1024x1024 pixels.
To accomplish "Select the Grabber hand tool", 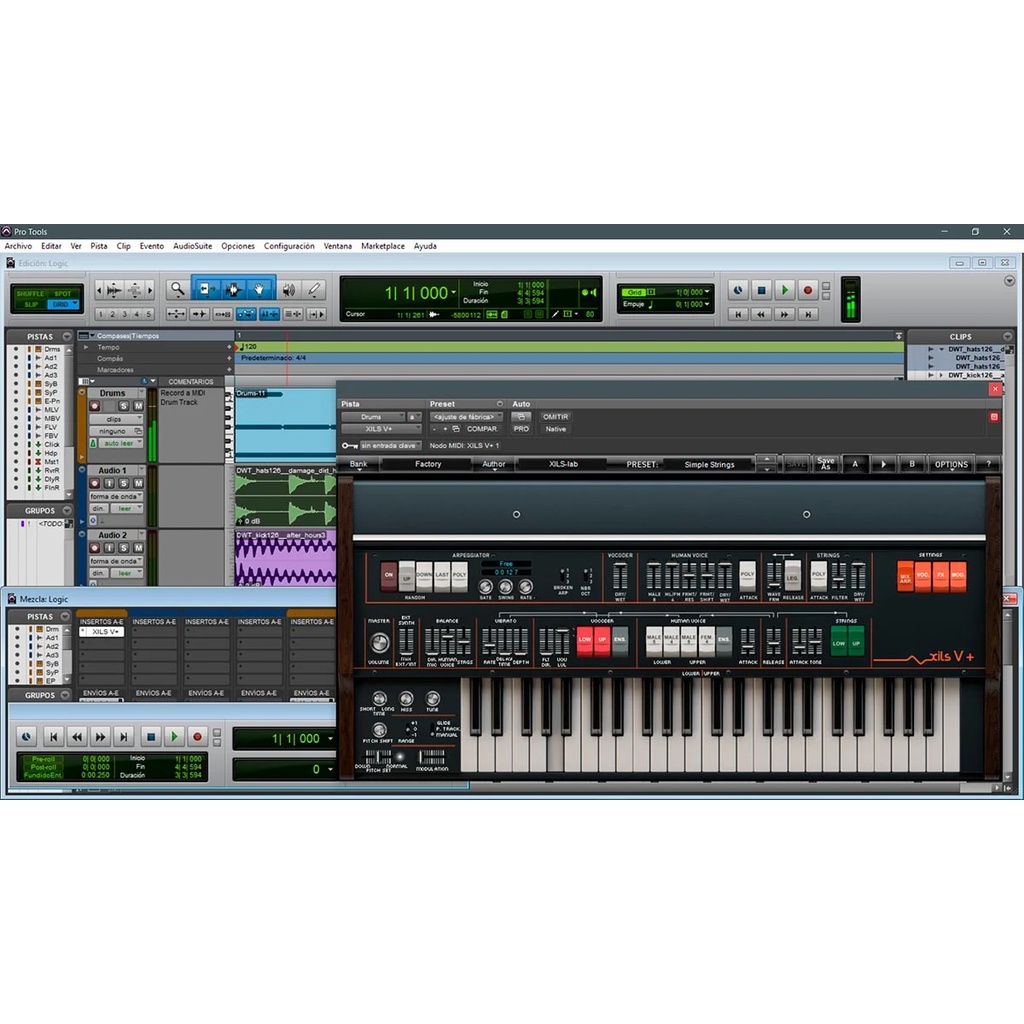I will [260, 289].
